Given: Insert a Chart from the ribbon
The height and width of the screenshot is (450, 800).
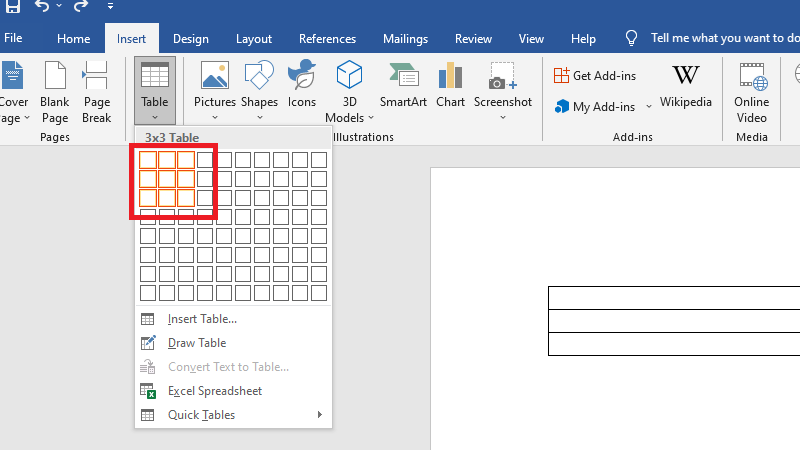Looking at the screenshot, I should (450, 78).
